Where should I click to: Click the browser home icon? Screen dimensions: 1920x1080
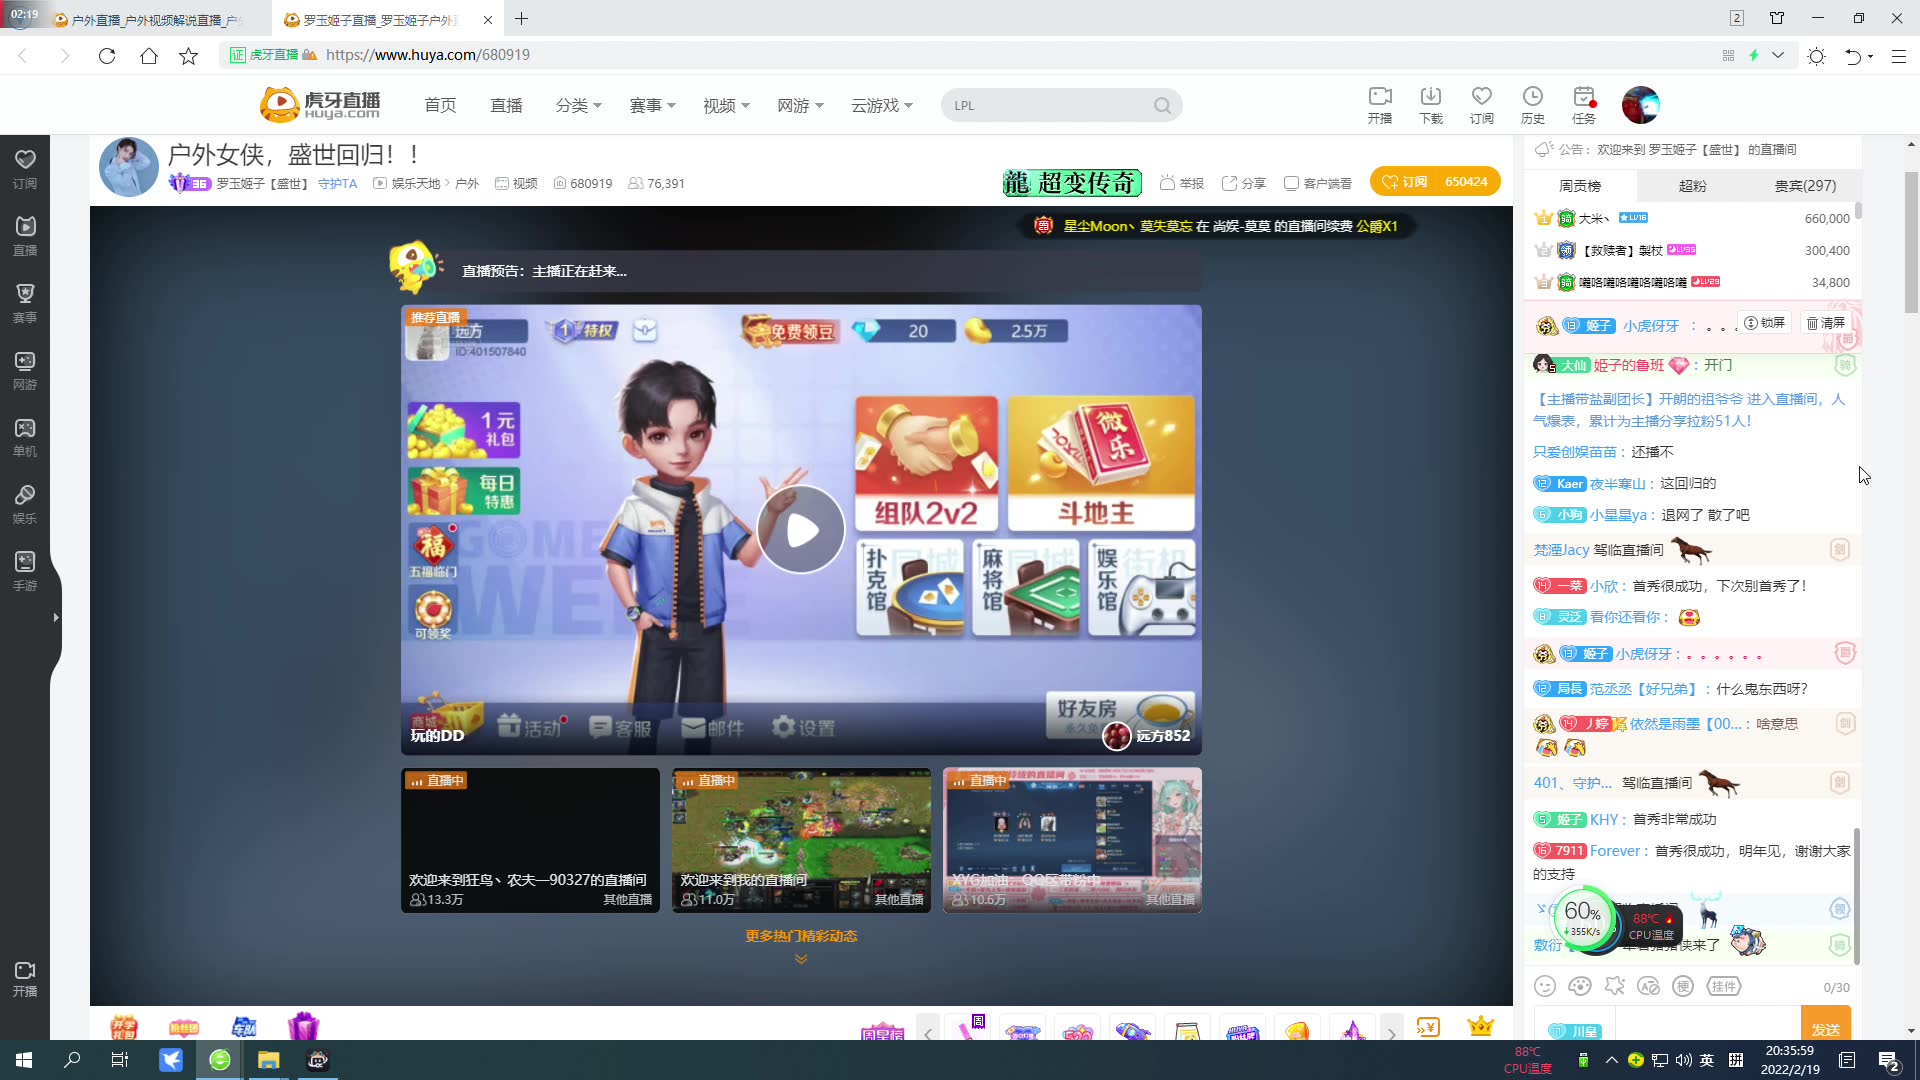(x=149, y=56)
